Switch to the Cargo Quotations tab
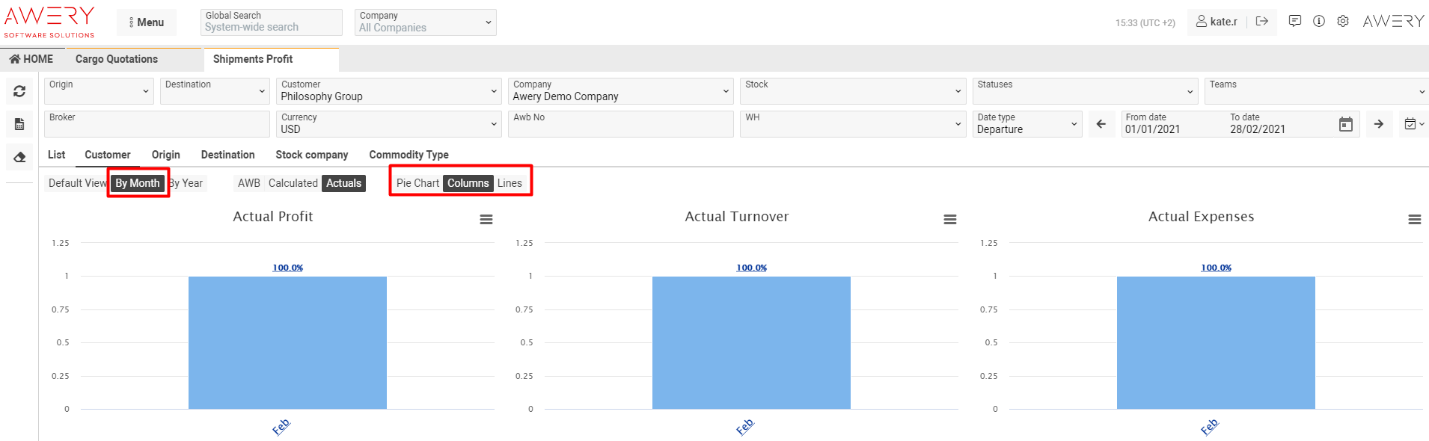Viewport: 1429px width, 441px height. (116, 59)
